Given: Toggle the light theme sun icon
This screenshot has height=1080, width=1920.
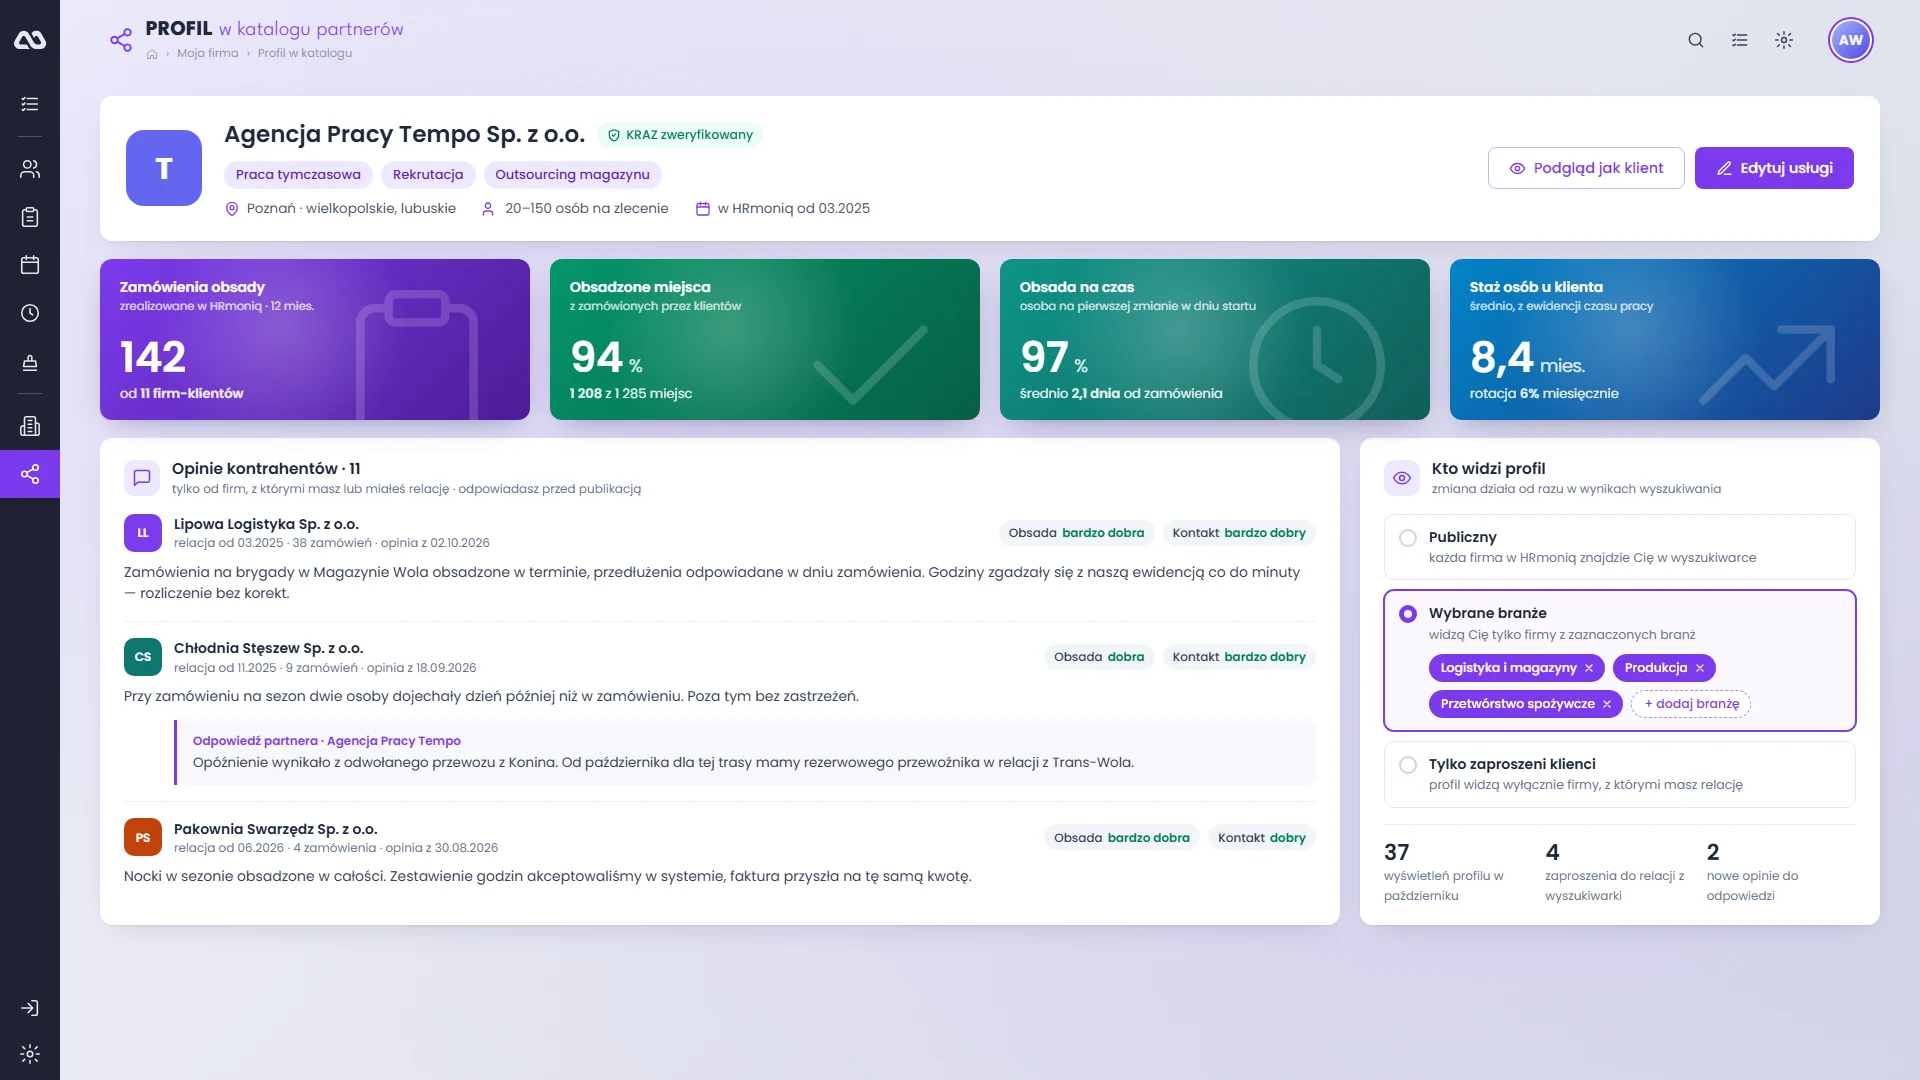Looking at the screenshot, I should click(x=1784, y=40).
